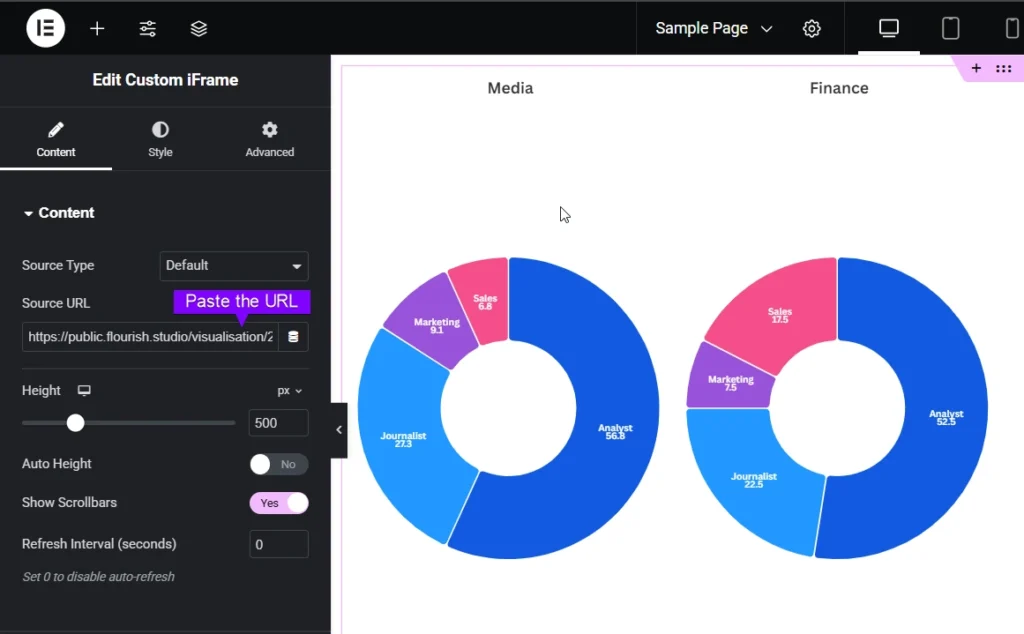This screenshot has width=1024, height=634.
Task: Open the Source Type dropdown
Action: [x=234, y=266]
